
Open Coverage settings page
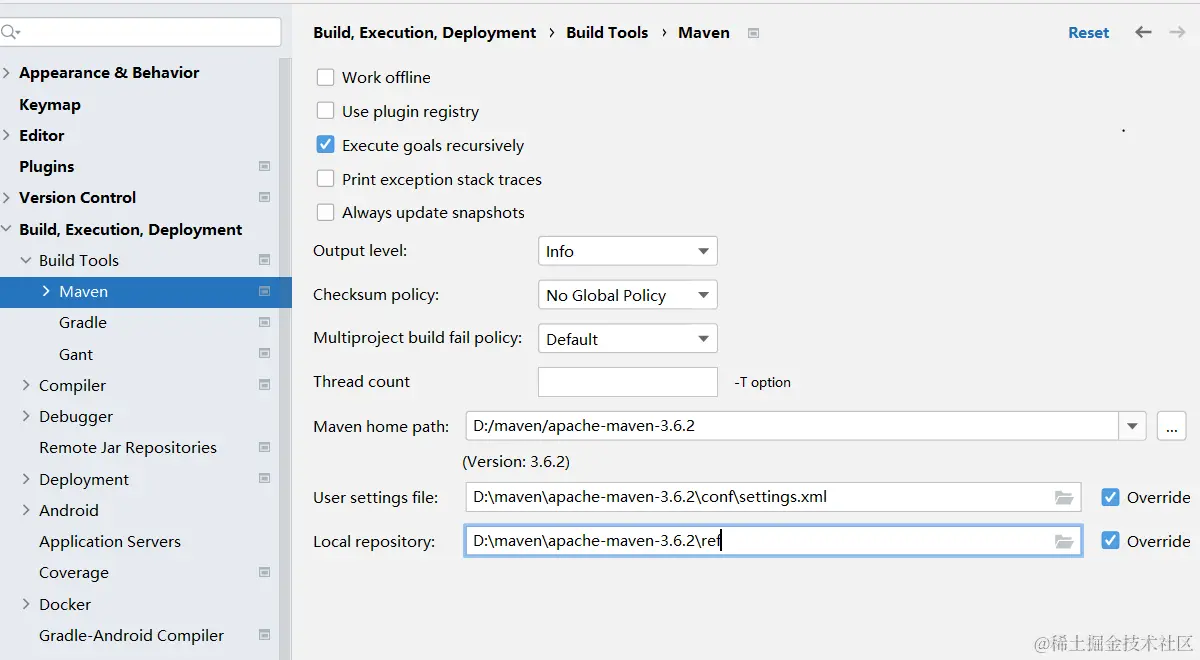tap(74, 572)
